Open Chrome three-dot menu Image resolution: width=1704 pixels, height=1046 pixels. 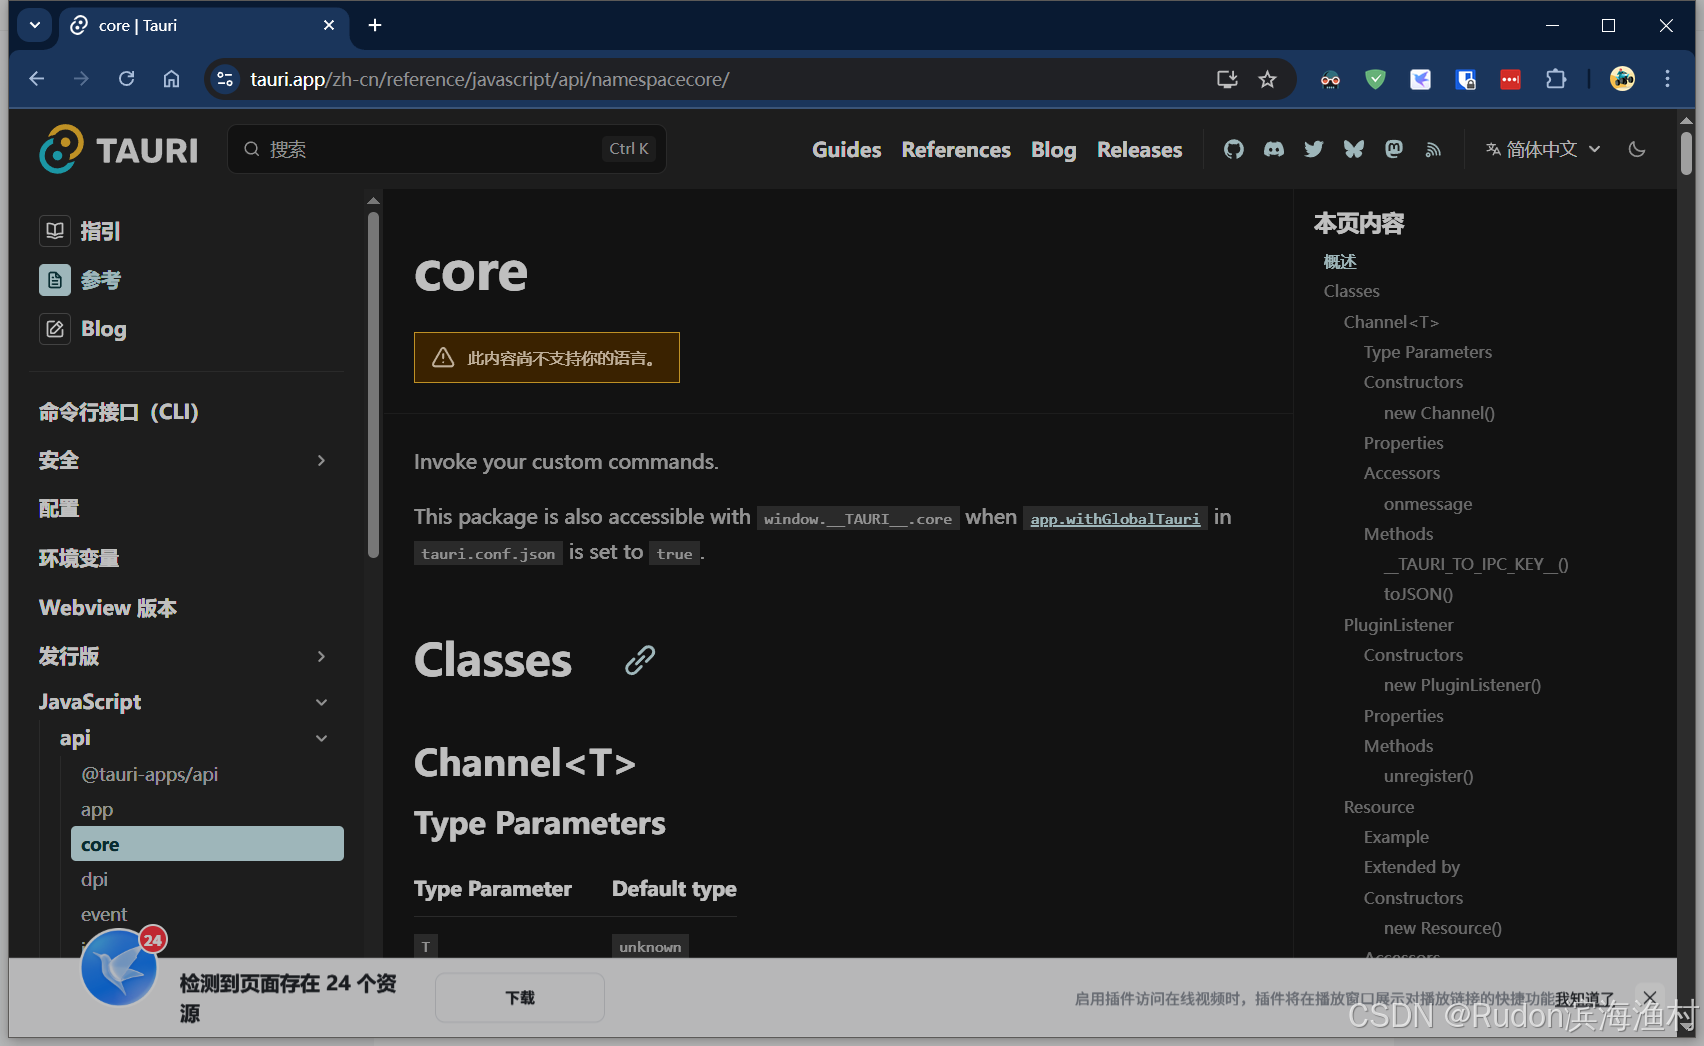pos(1667,79)
